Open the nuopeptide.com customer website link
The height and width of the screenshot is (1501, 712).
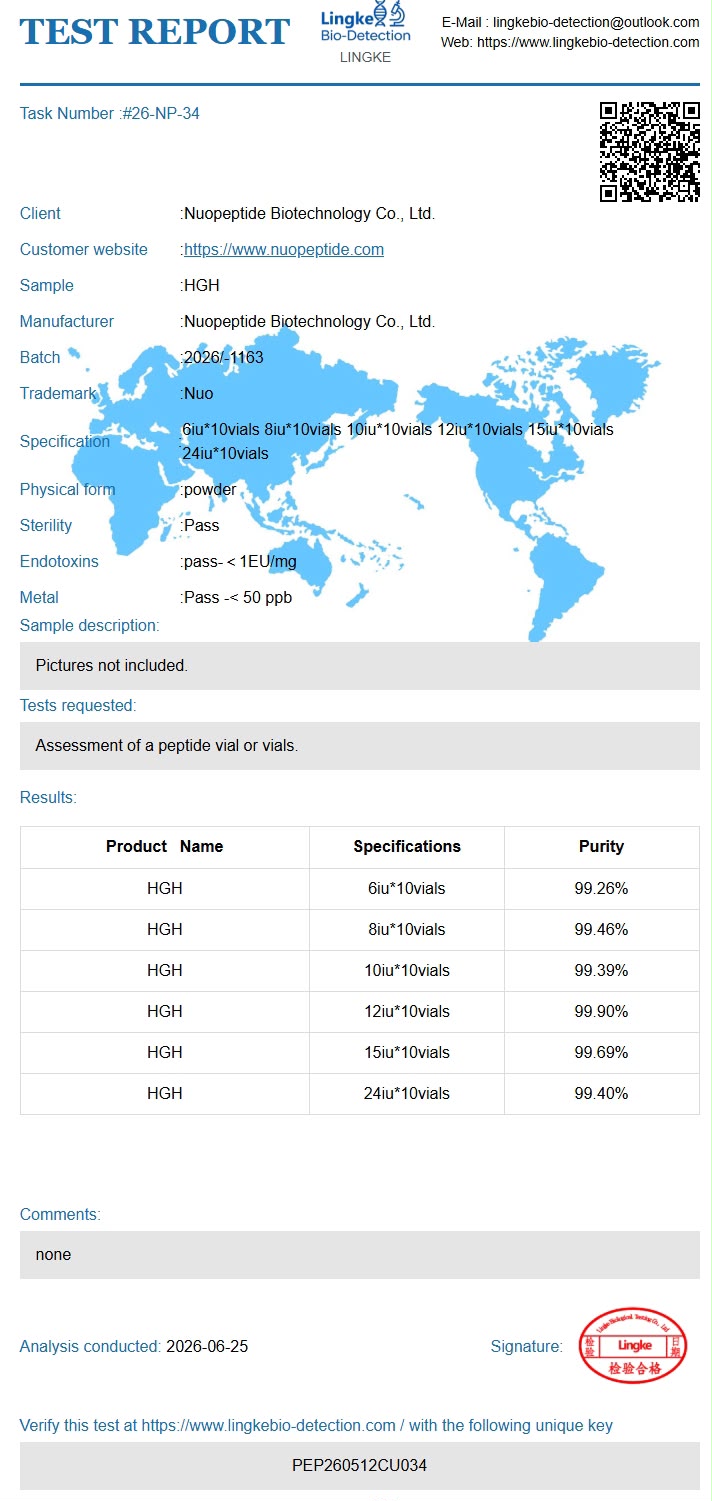[284, 249]
